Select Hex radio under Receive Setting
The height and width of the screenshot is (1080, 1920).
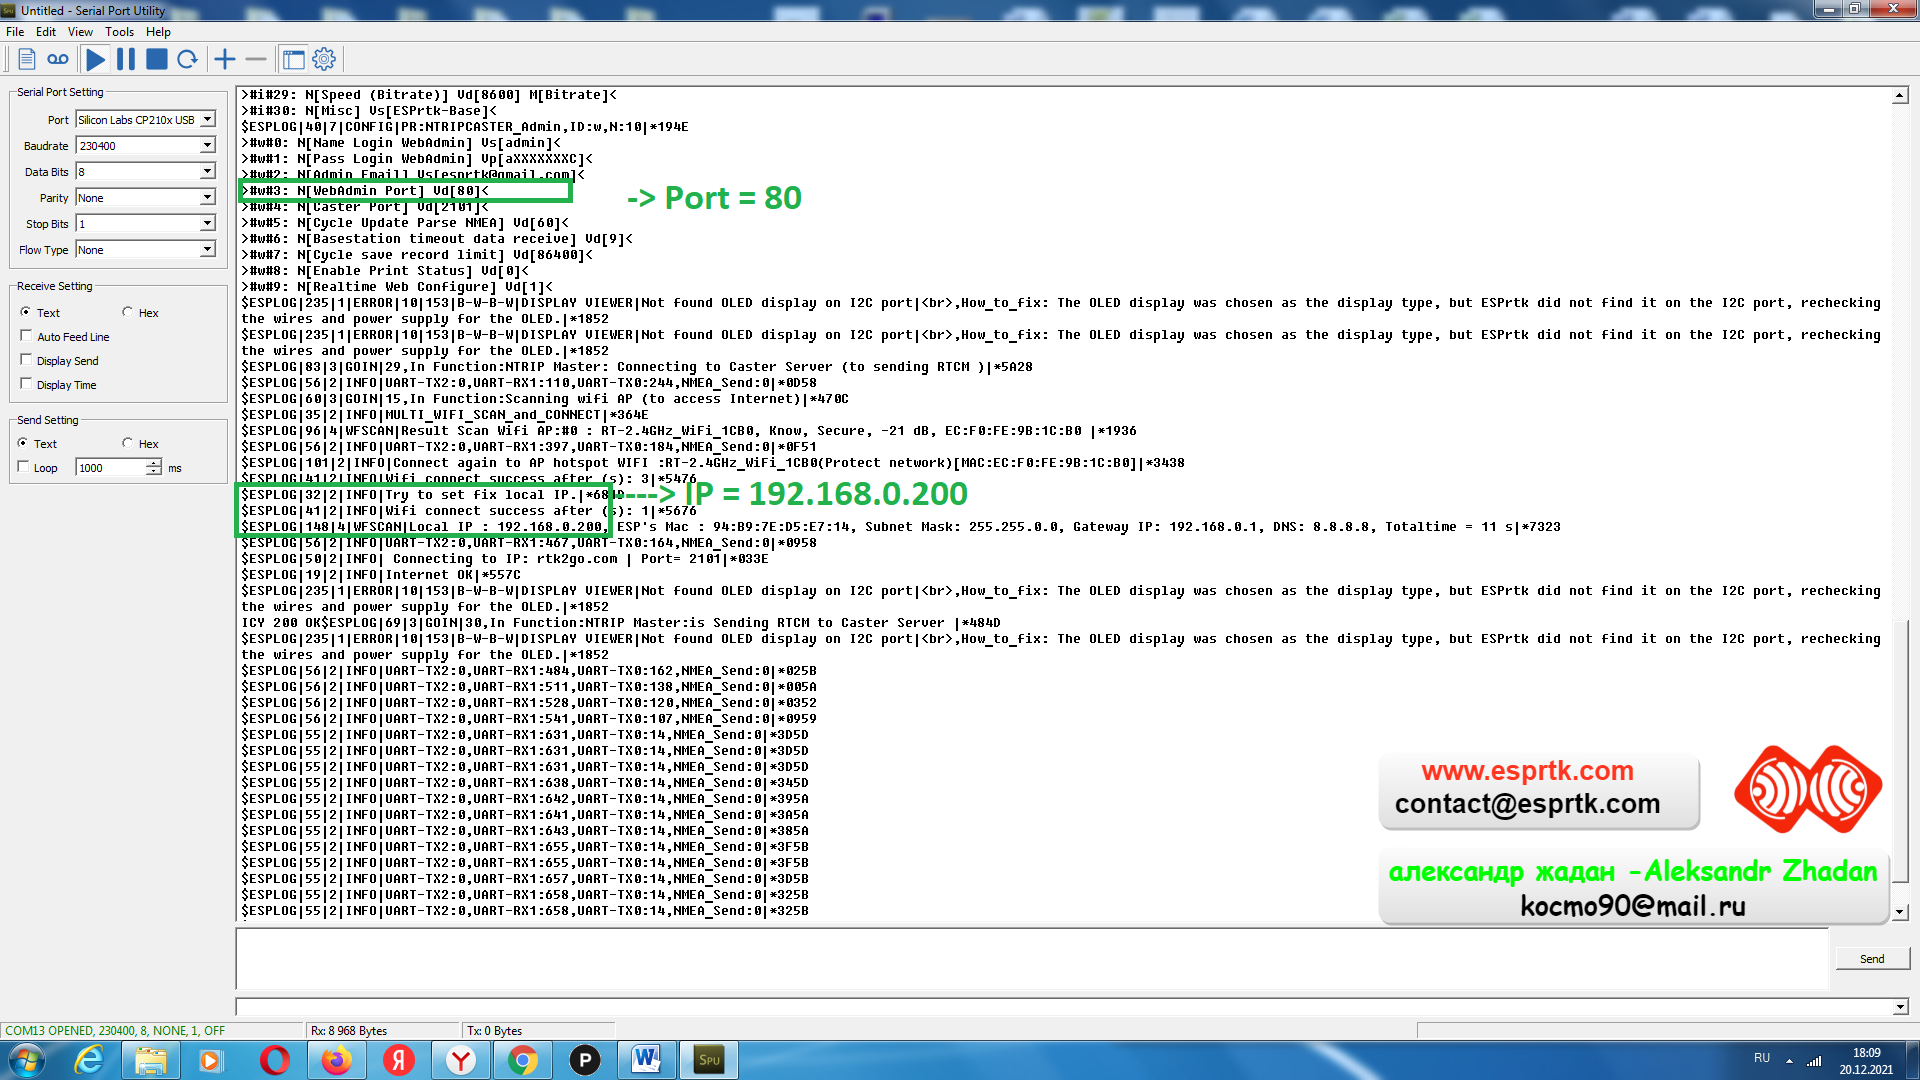[x=128, y=312]
